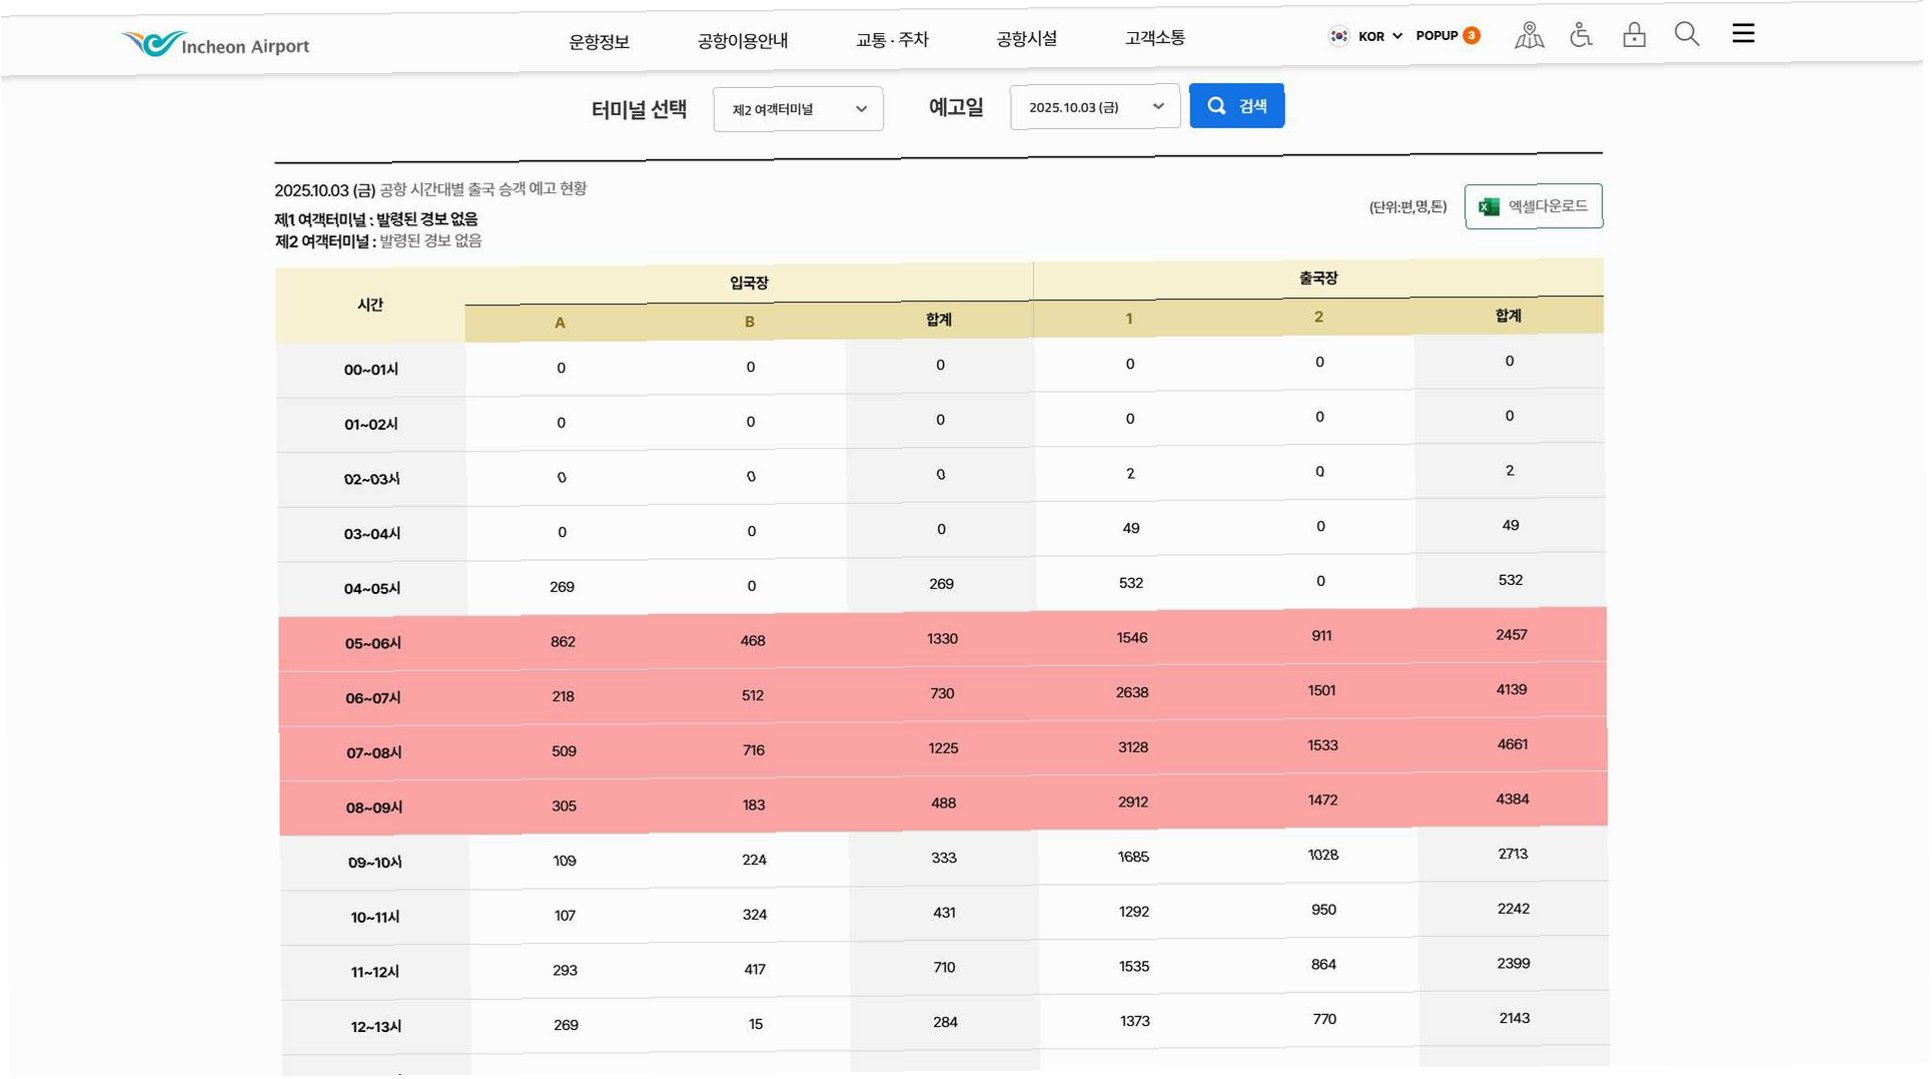The width and height of the screenshot is (1932, 1079).
Task: Open the airport map icon
Action: tap(1528, 35)
